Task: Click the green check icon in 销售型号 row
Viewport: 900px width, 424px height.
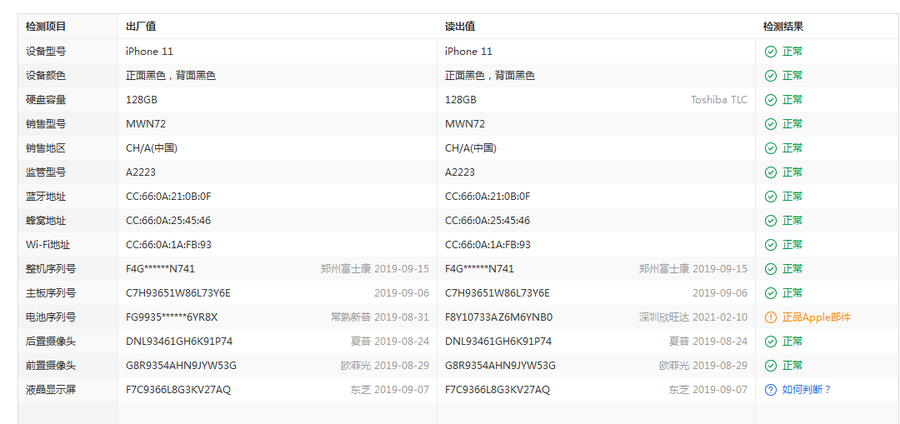Action: pyautogui.click(x=770, y=124)
